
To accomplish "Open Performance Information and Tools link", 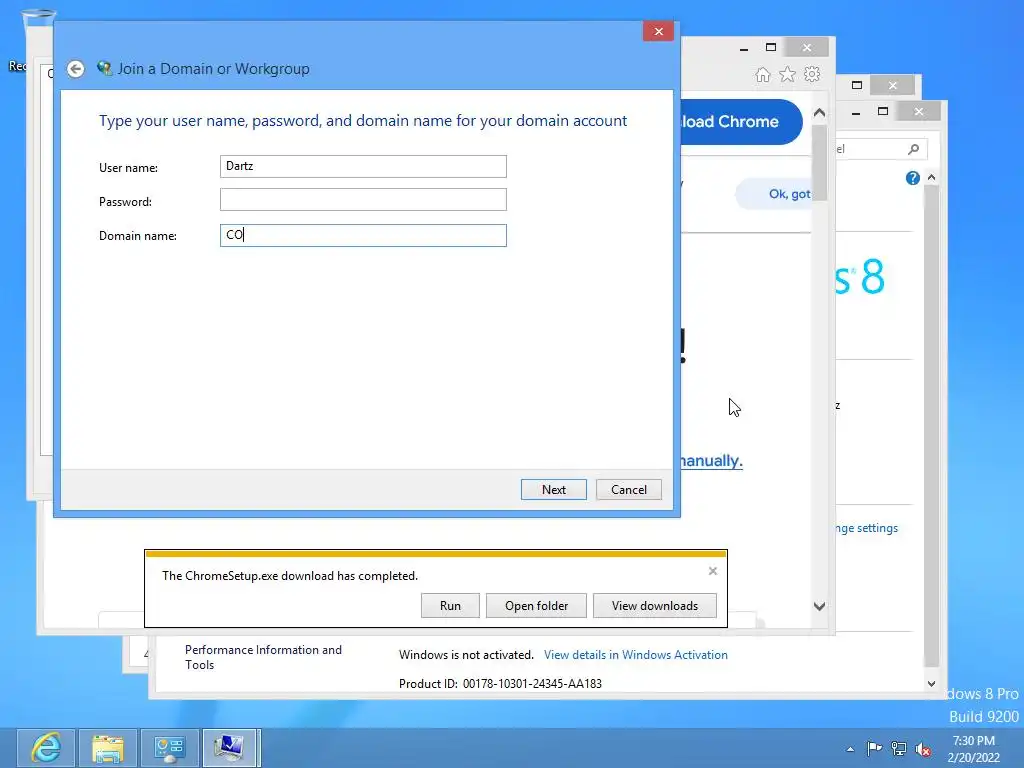I will coord(263,657).
